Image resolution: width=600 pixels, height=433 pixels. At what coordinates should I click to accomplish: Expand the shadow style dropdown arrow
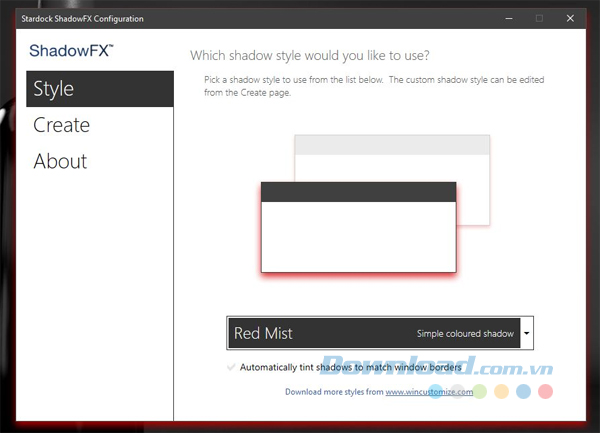point(527,333)
